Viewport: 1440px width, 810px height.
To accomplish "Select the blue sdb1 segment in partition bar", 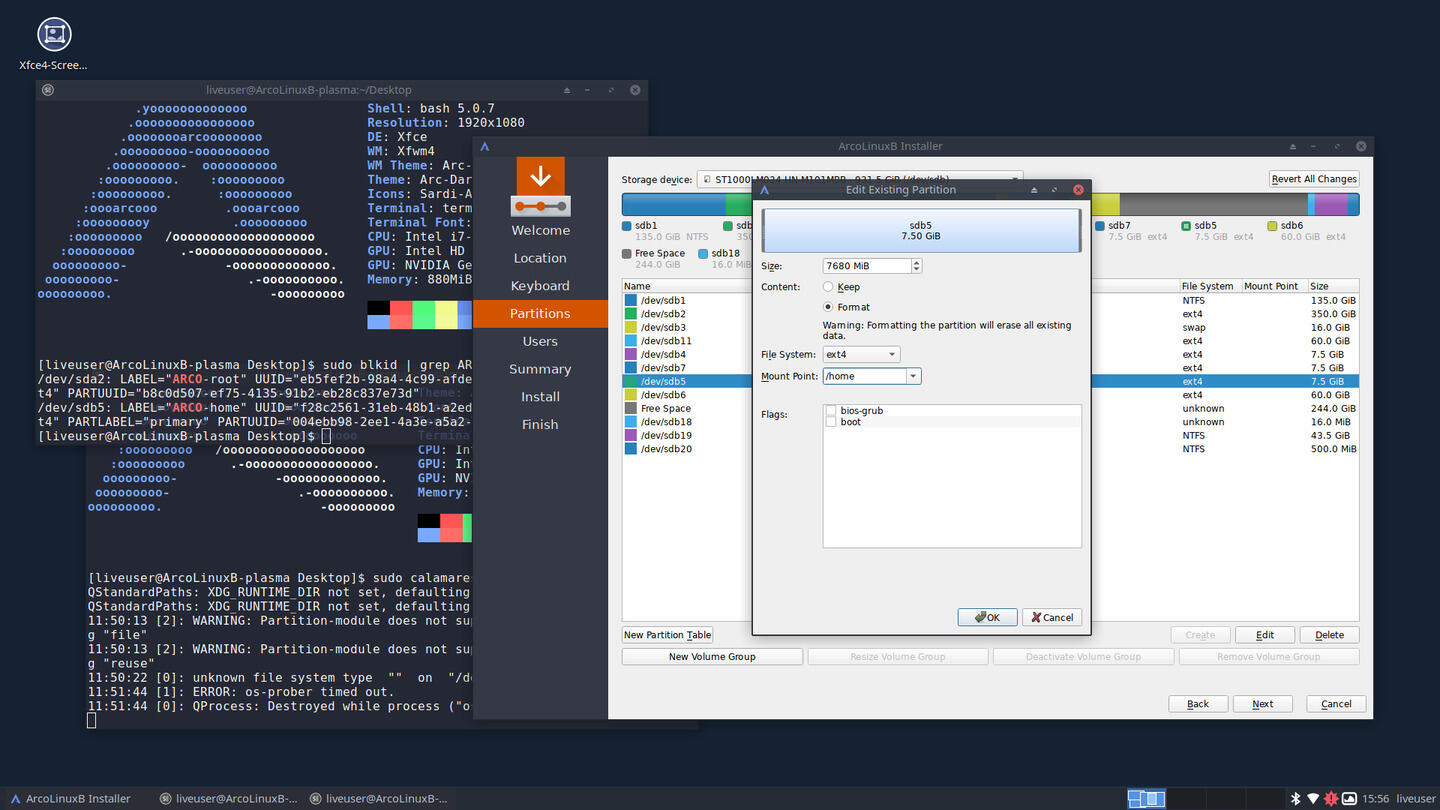I will click(673, 205).
